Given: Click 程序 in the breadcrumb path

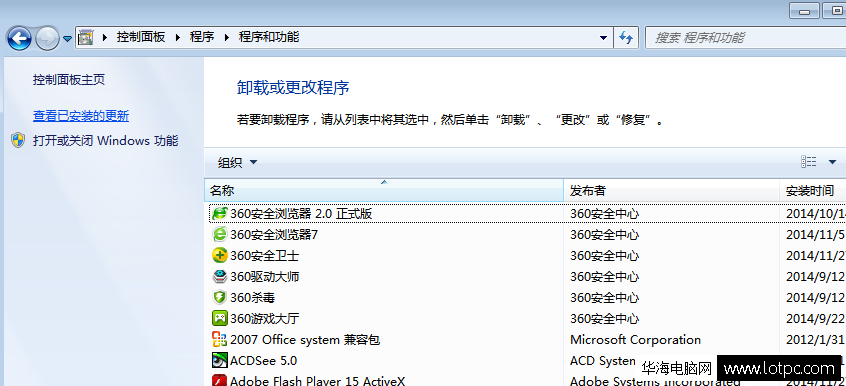Looking at the screenshot, I should tap(202, 37).
